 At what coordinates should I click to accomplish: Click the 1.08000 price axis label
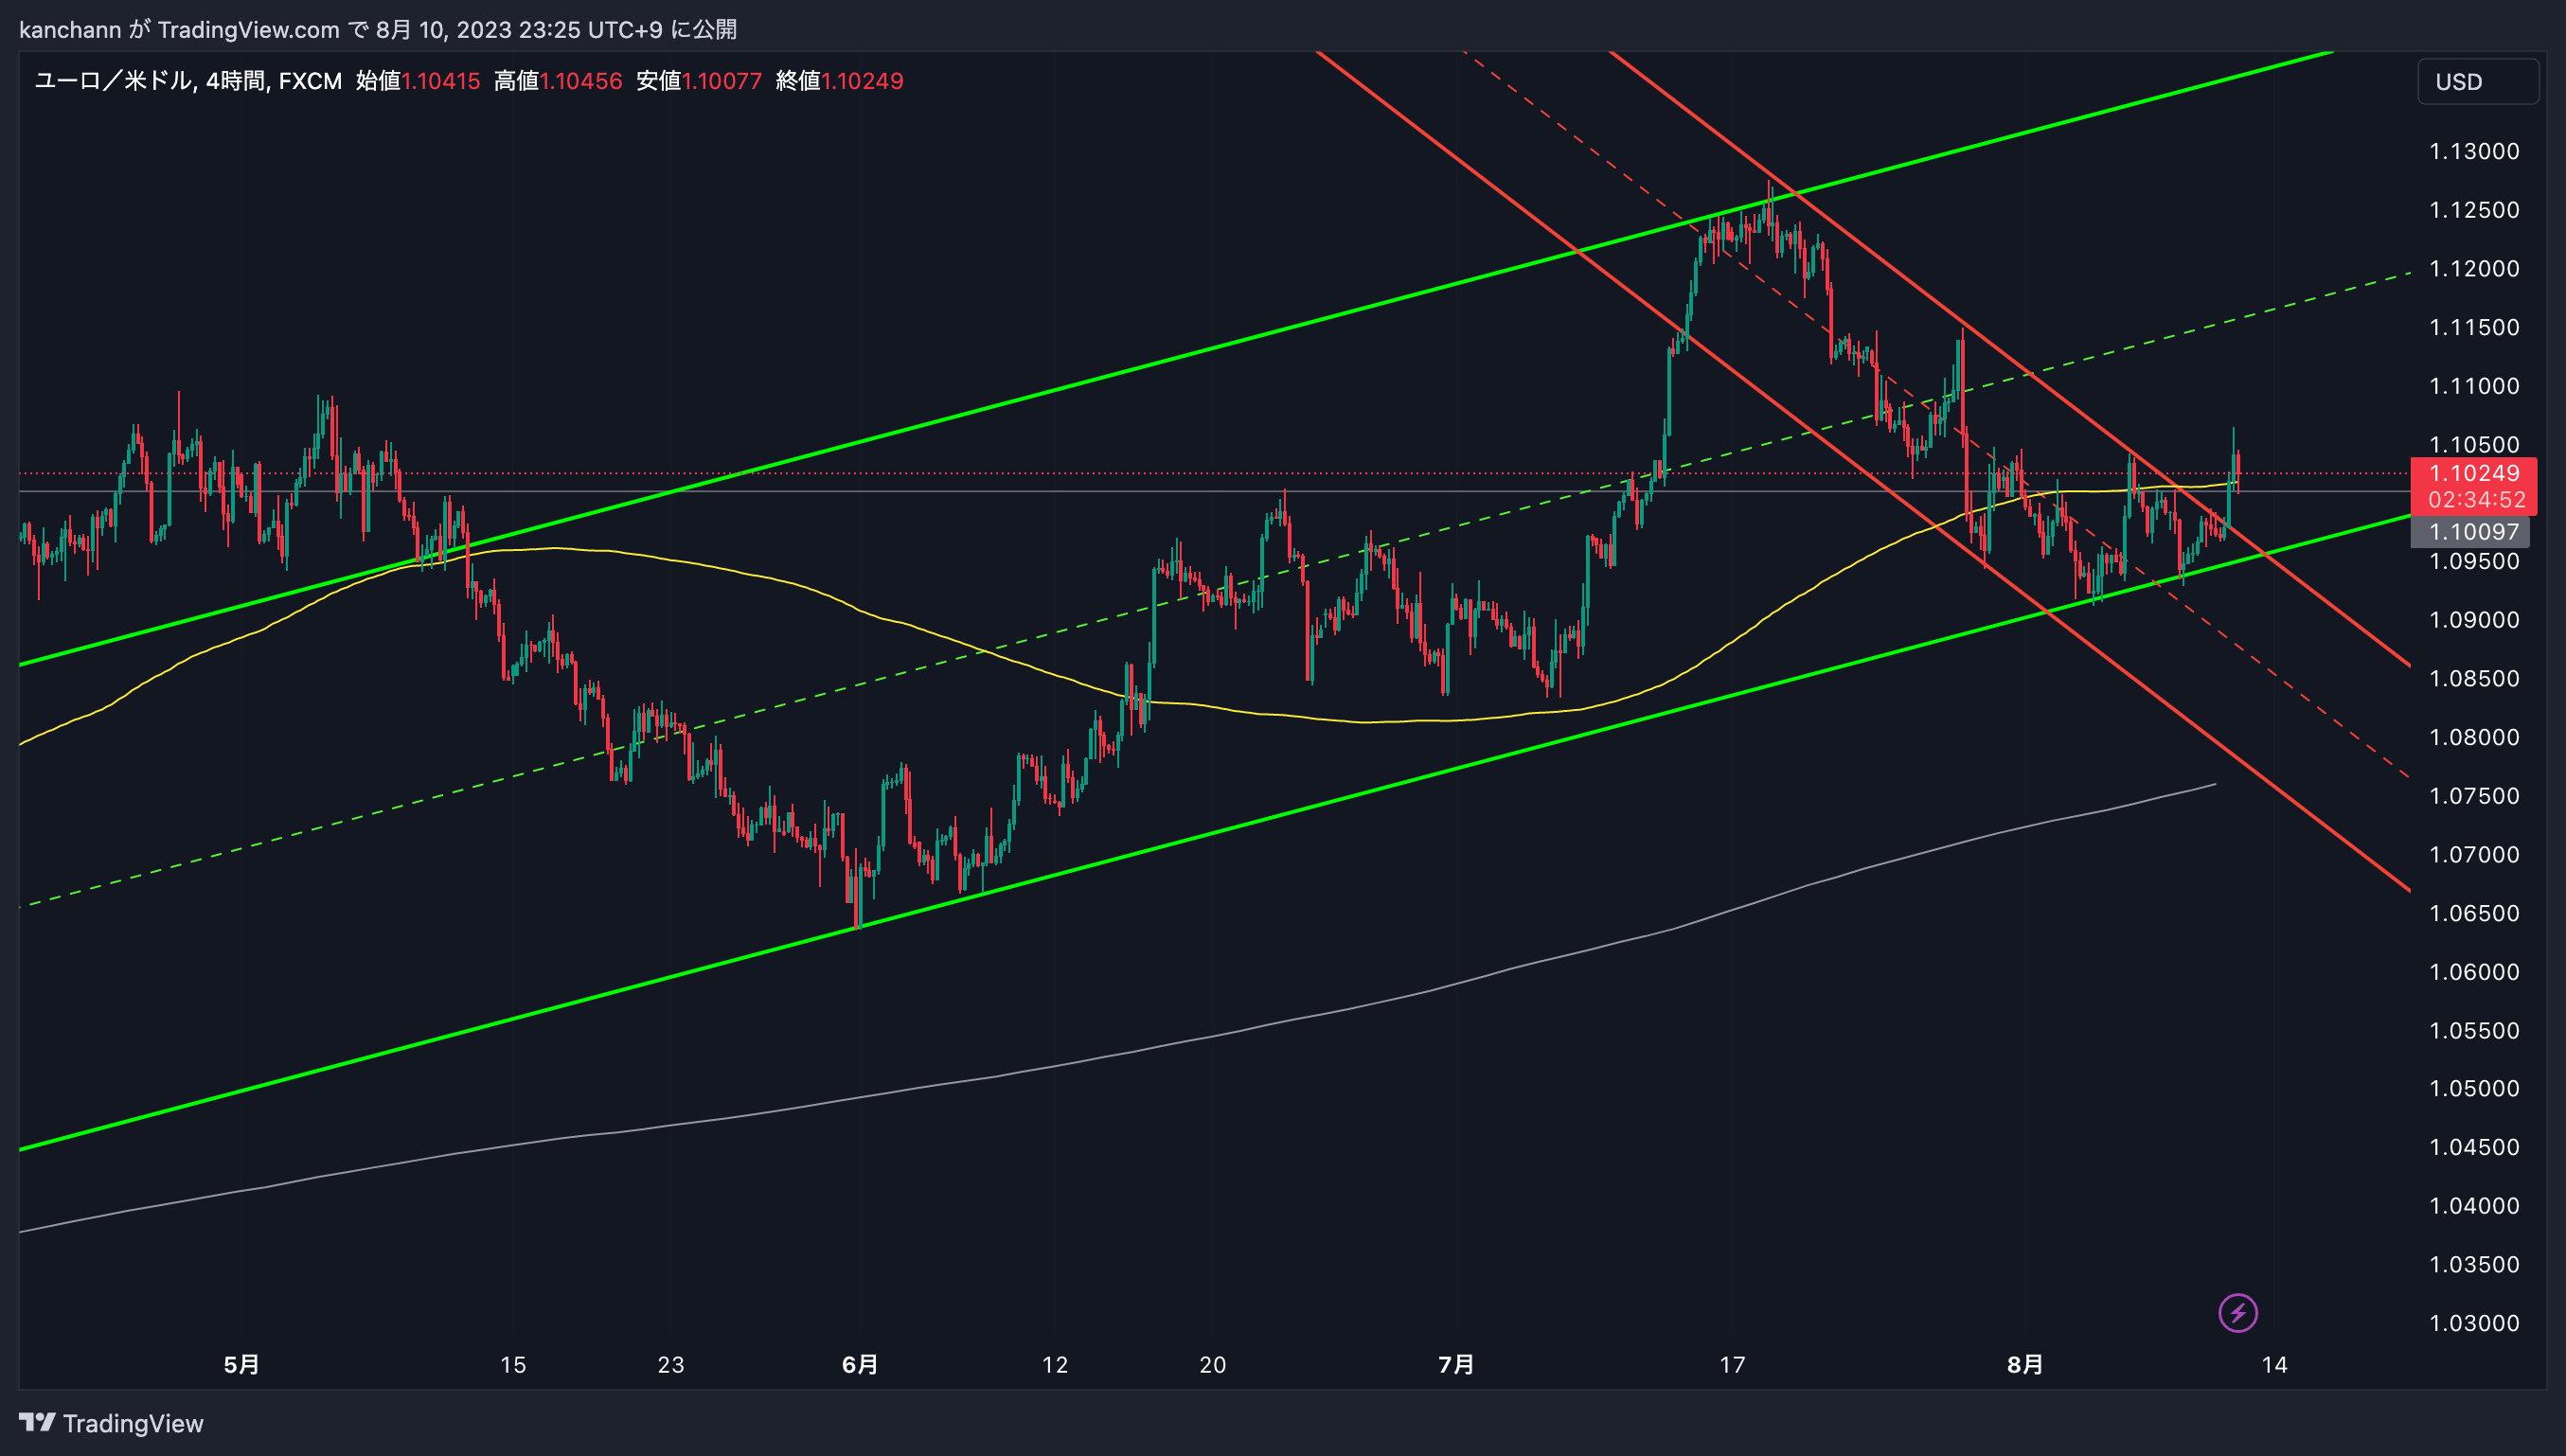pyautogui.click(x=2474, y=737)
